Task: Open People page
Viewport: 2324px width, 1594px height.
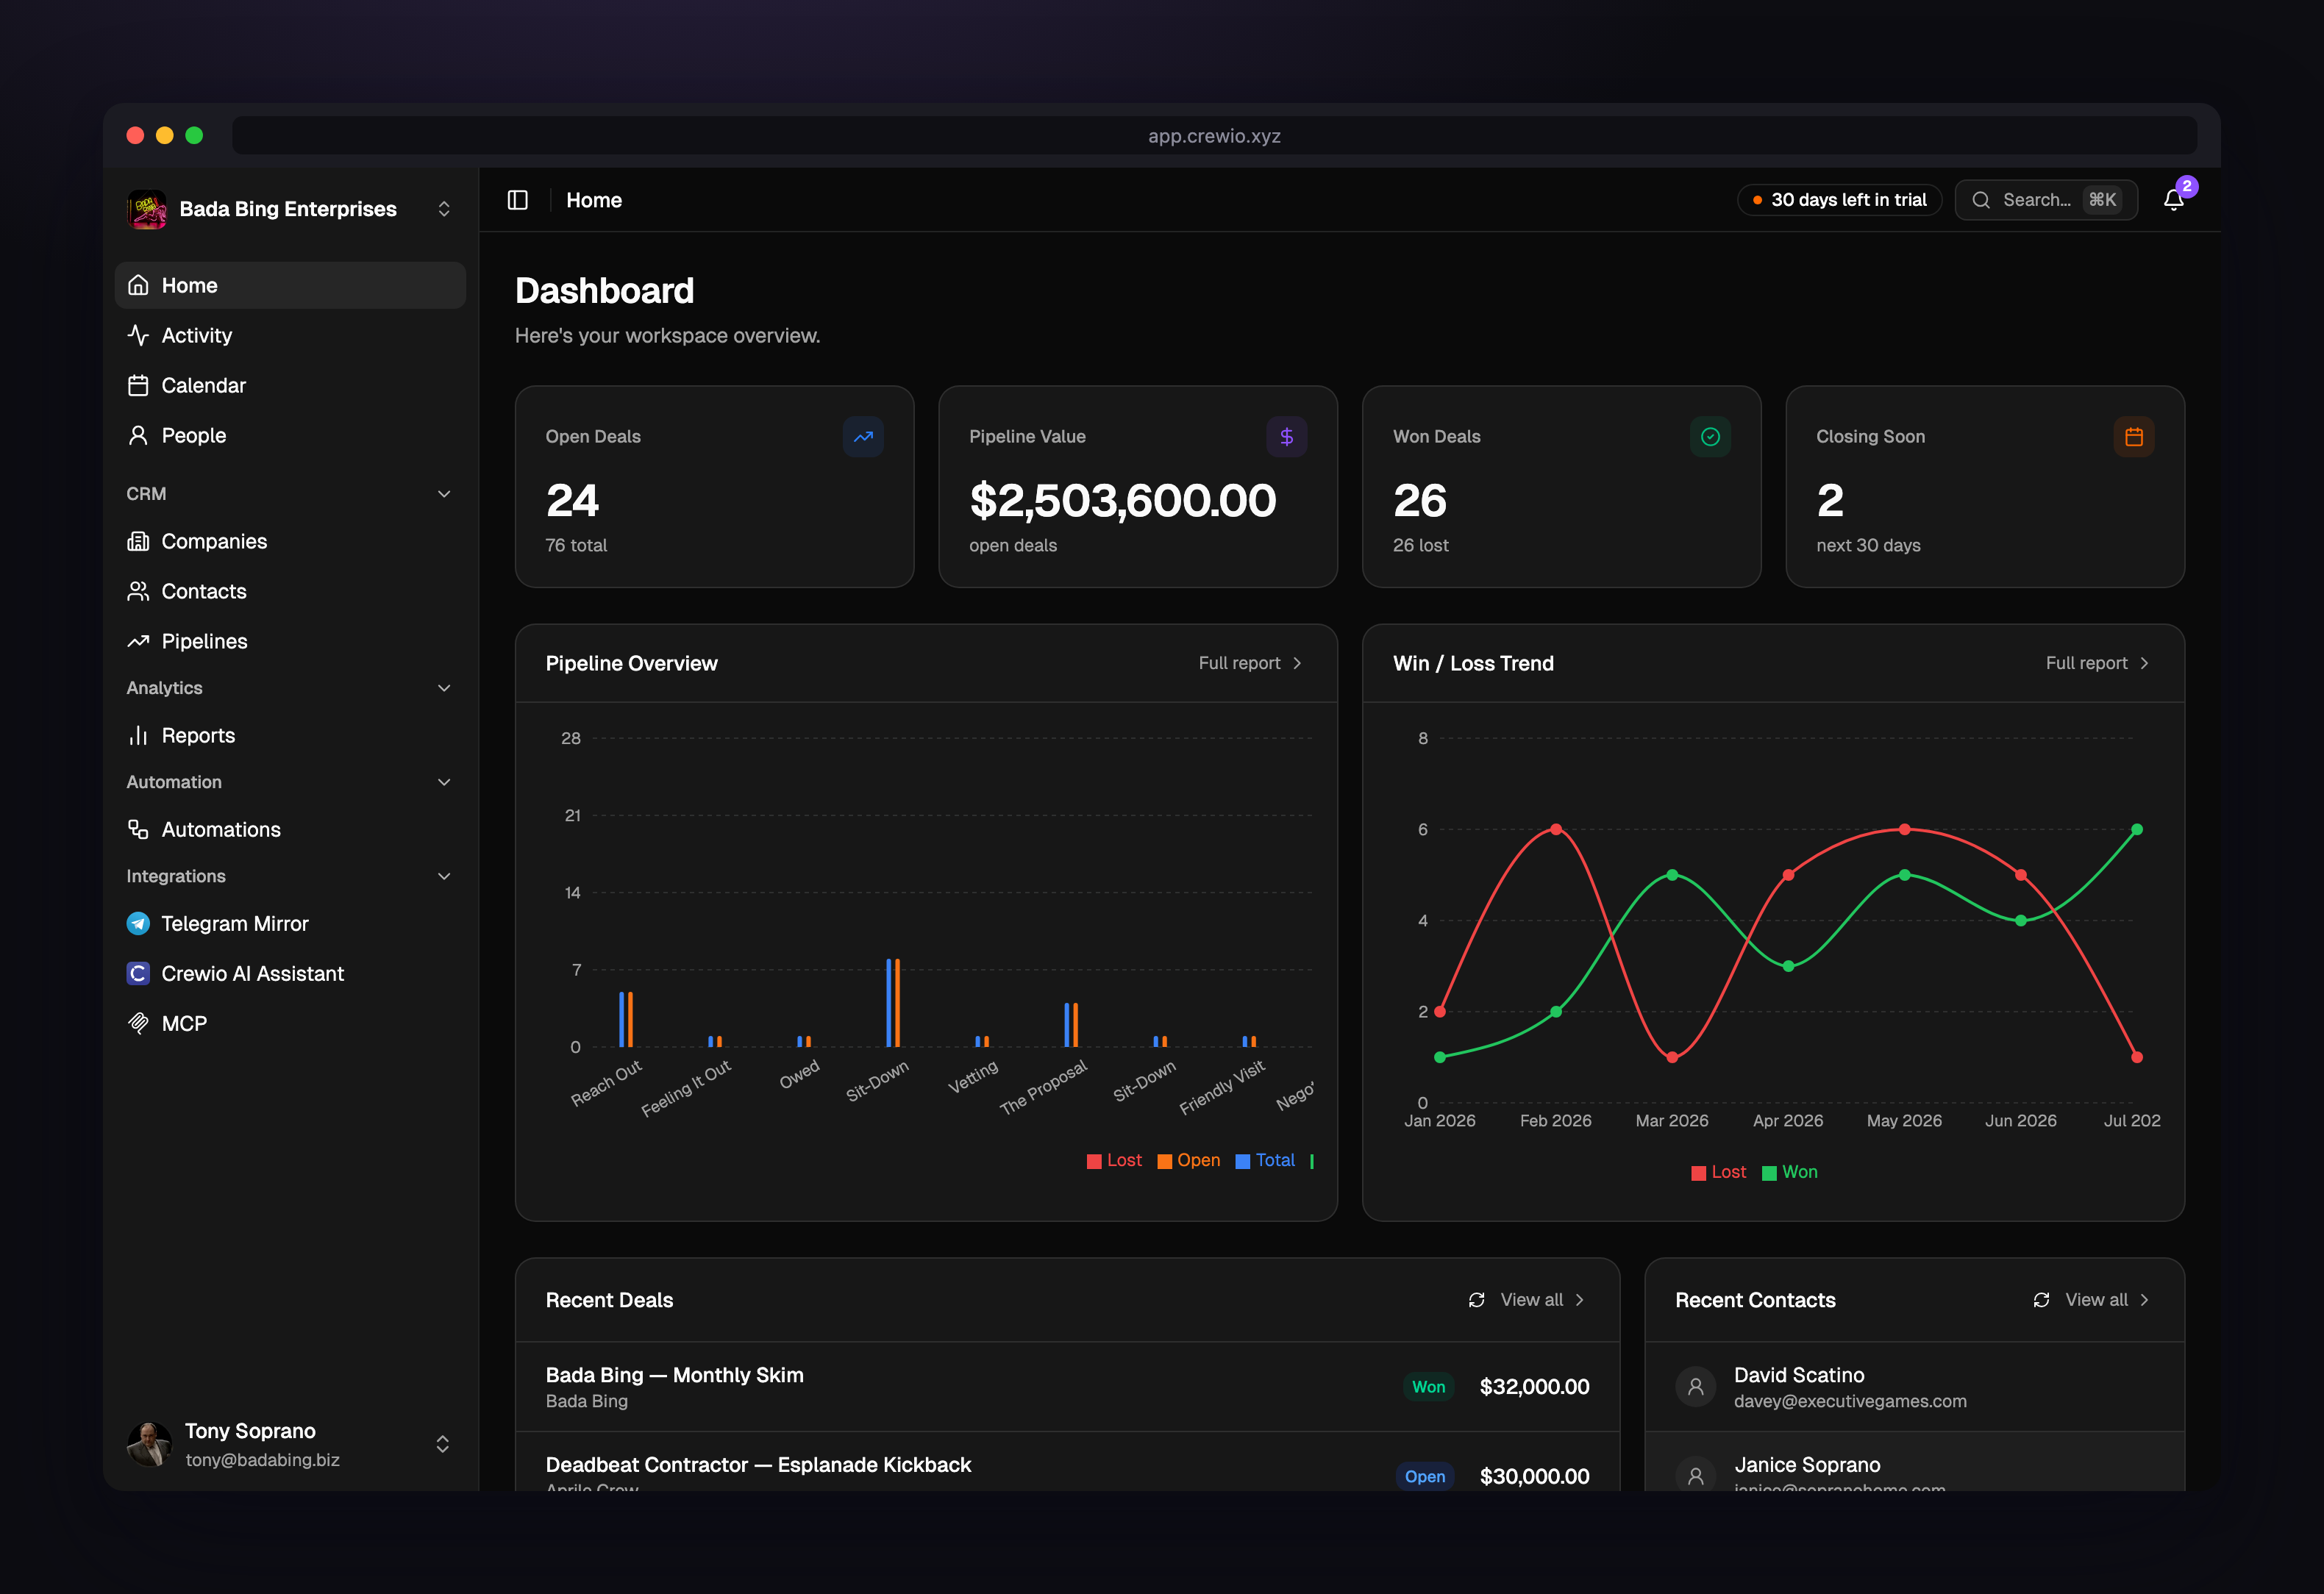Action: pos(290,436)
